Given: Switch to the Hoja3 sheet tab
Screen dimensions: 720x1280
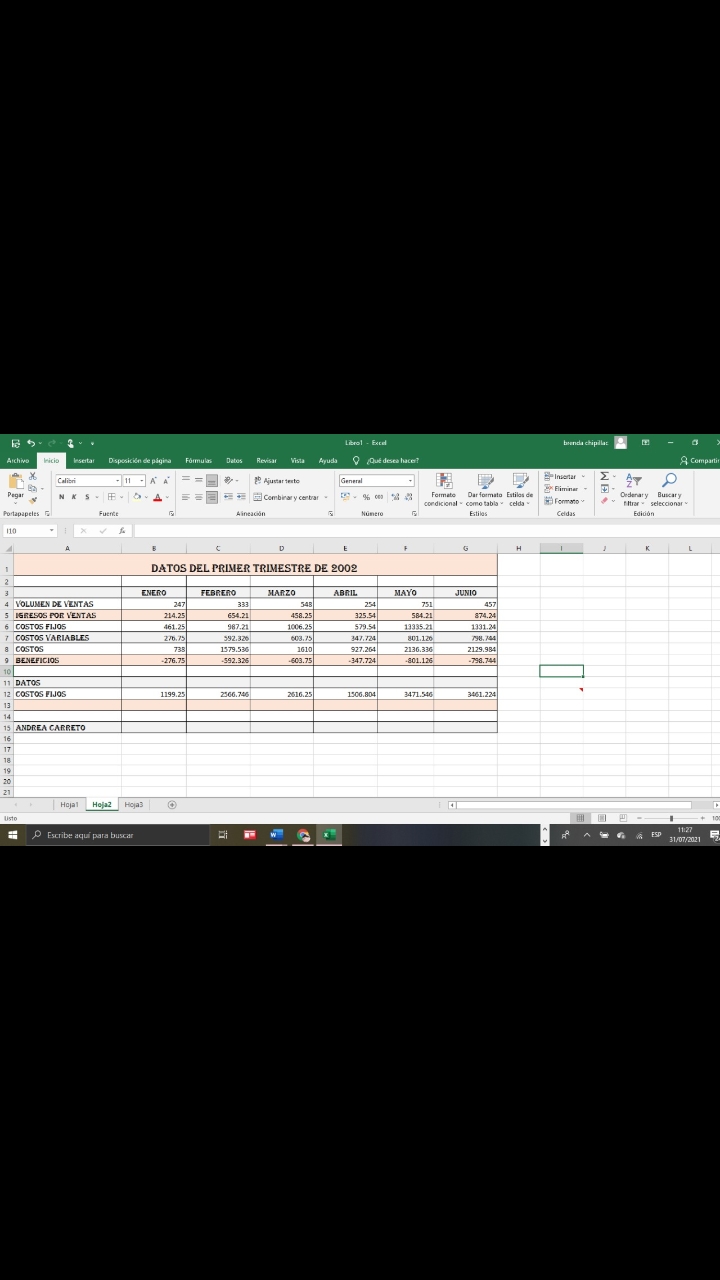Looking at the screenshot, I should pos(134,804).
